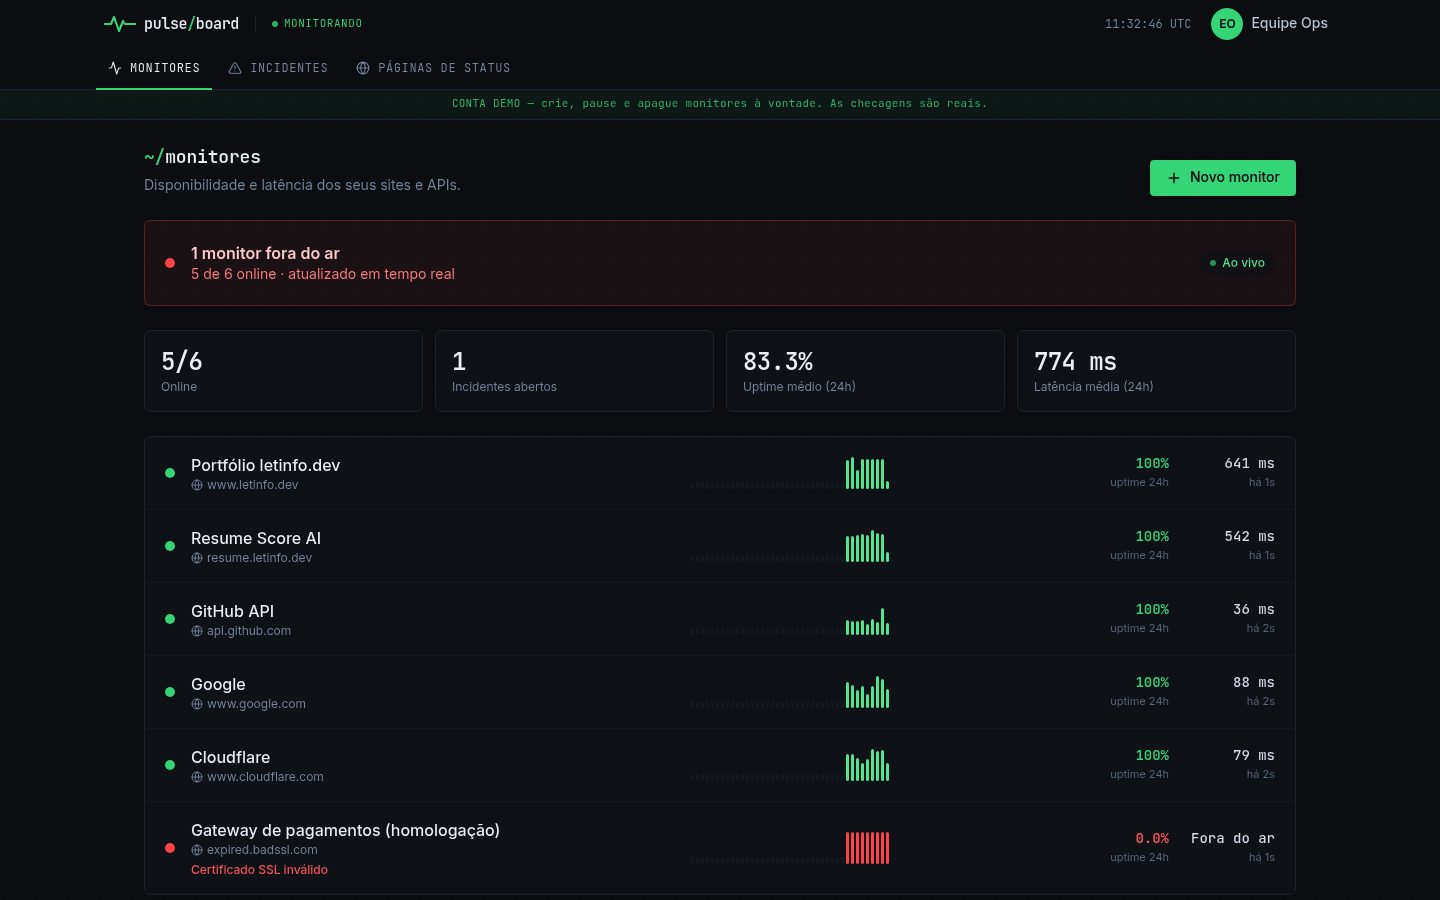Open the Google monitor row title
The width and height of the screenshot is (1440, 900).
218,684
